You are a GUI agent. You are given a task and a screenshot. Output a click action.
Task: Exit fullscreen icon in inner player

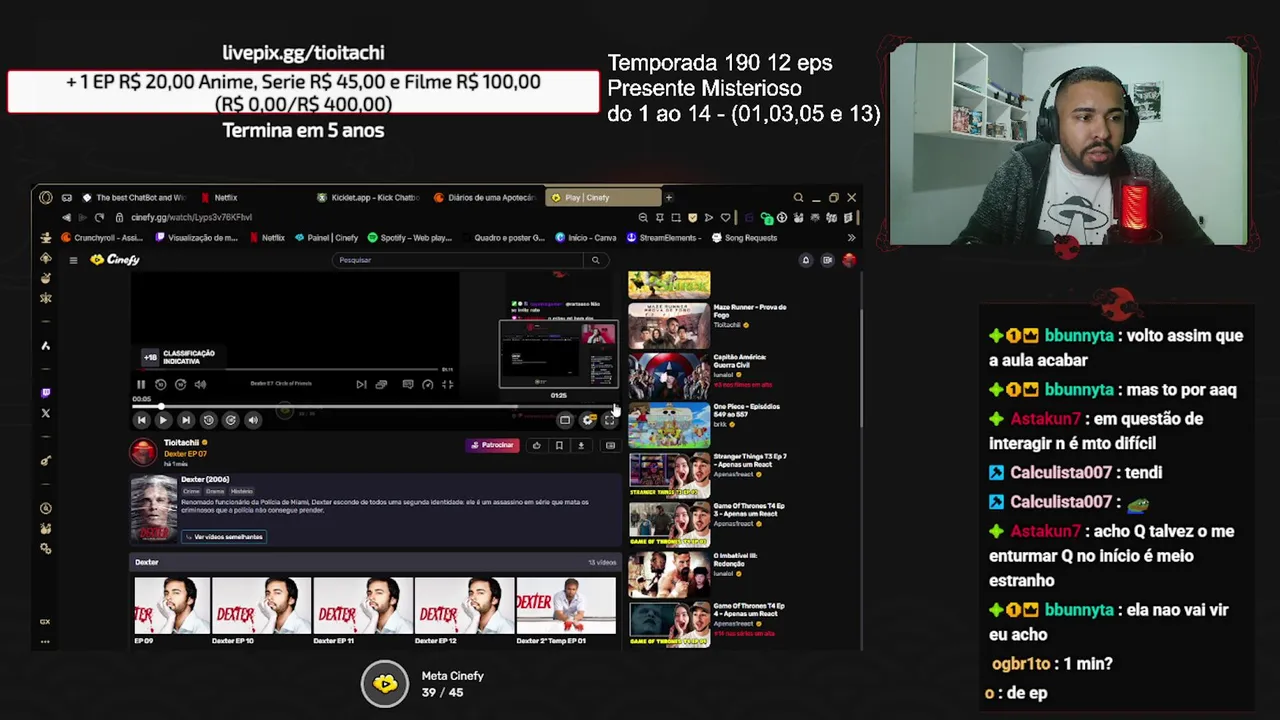447,384
